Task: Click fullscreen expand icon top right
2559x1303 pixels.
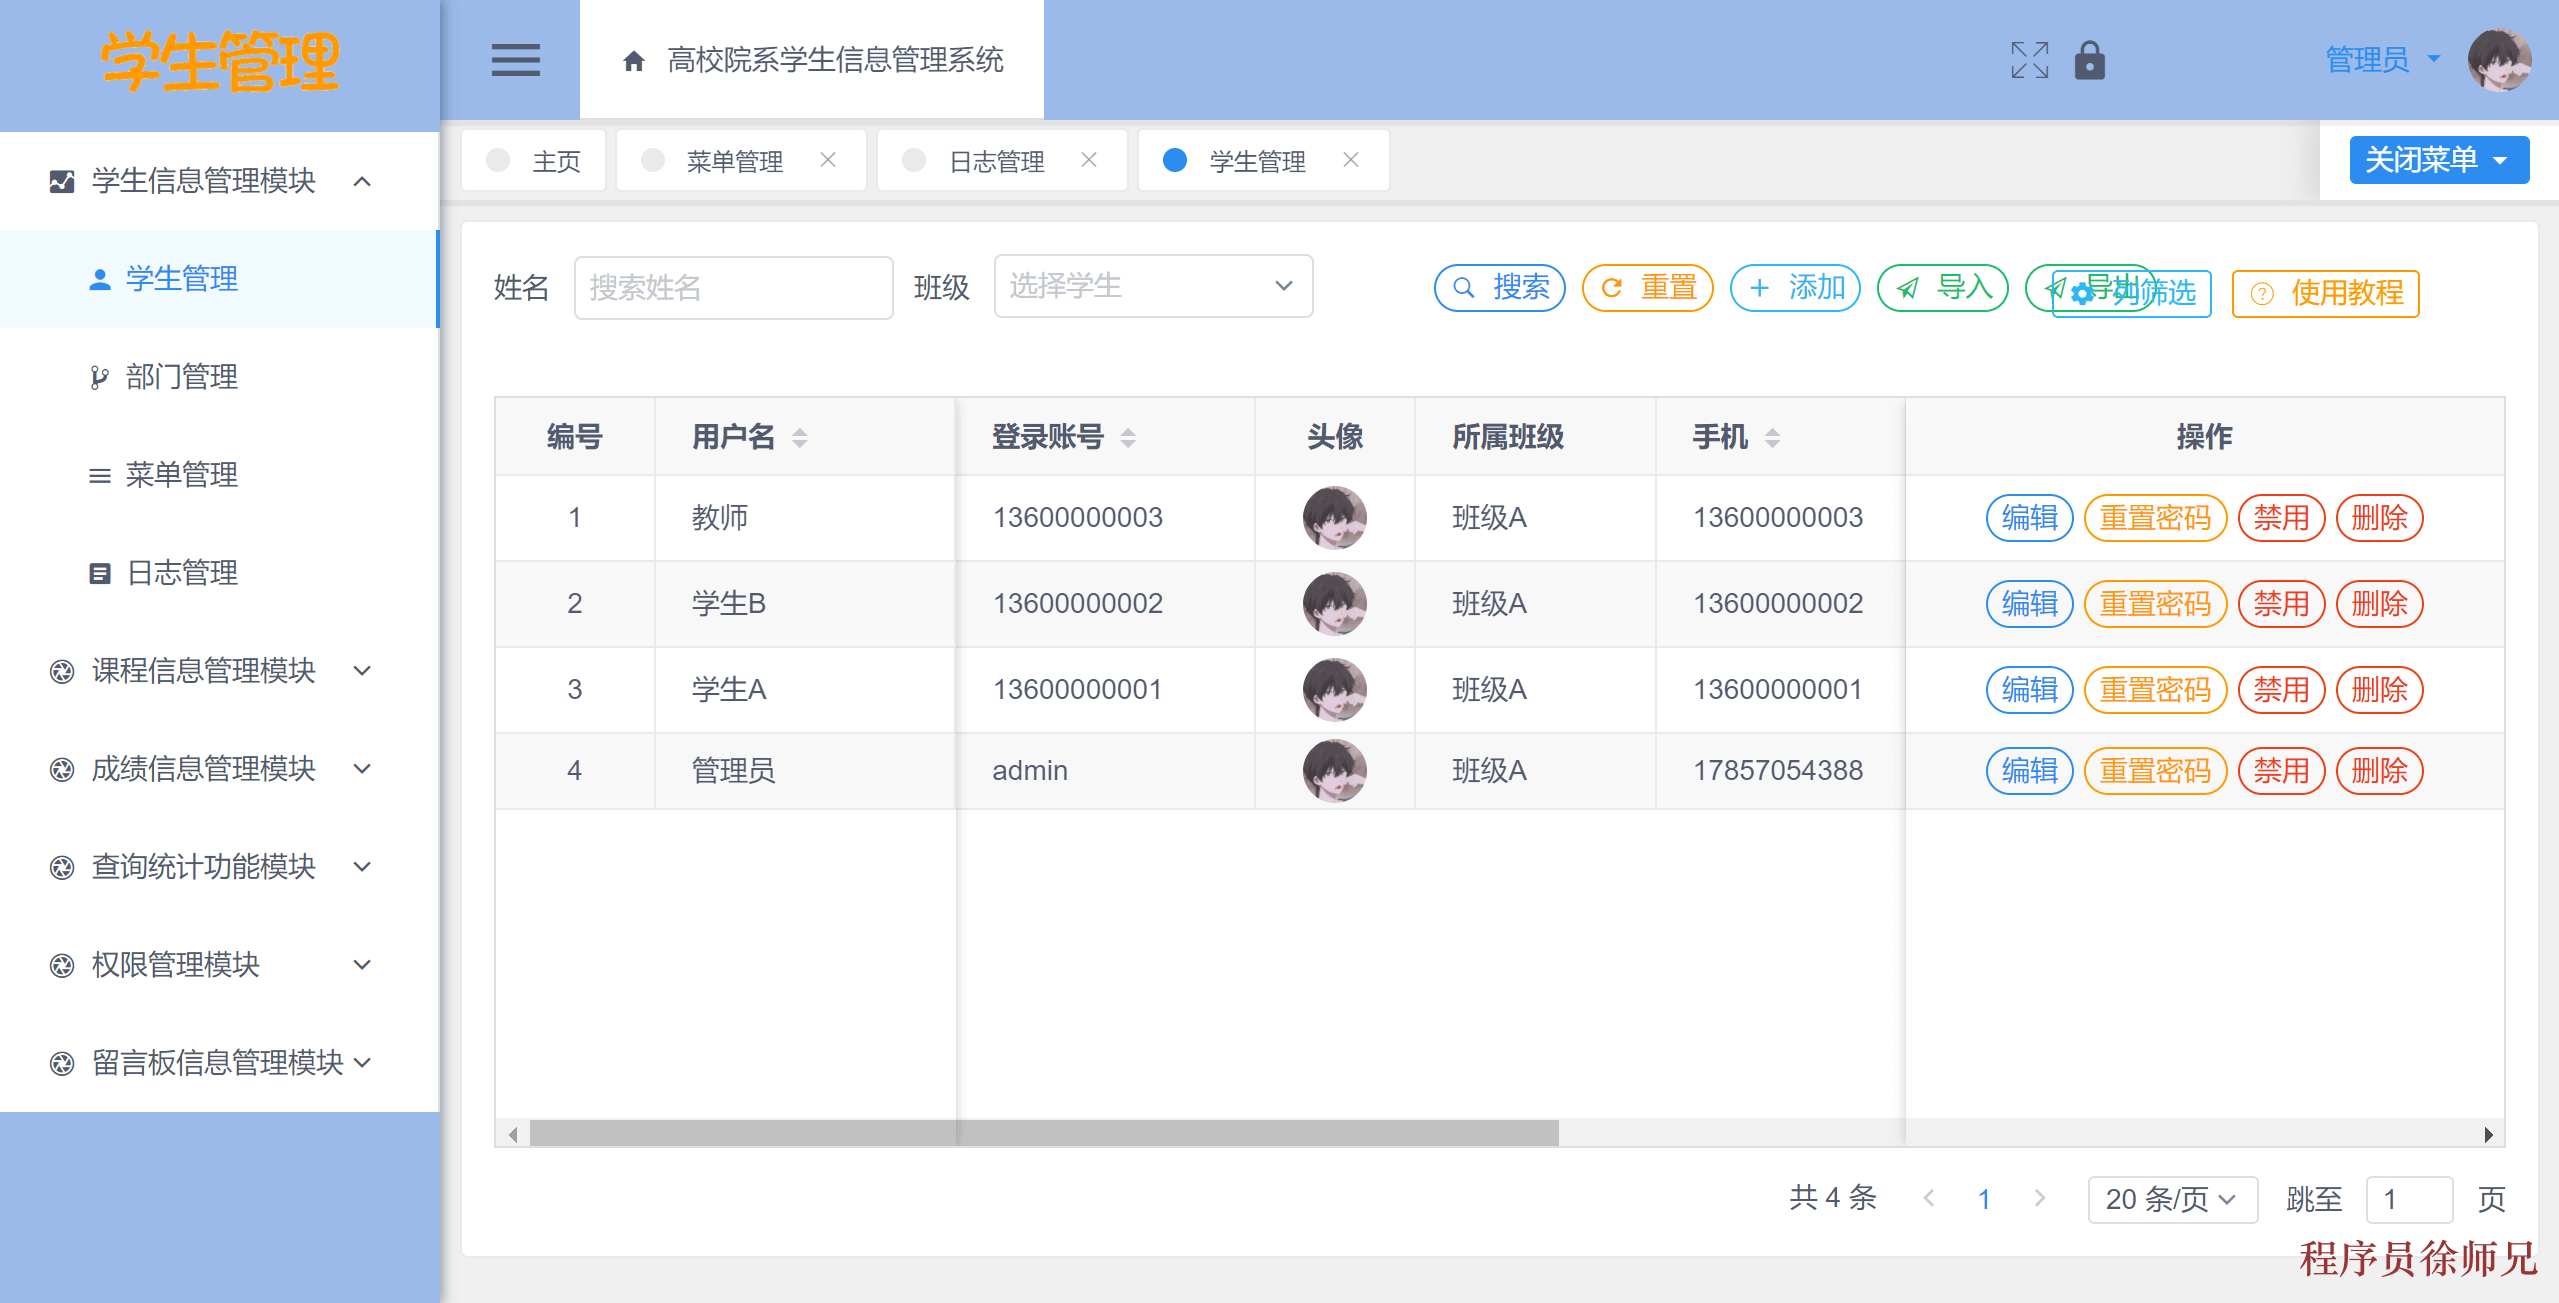Action: pos(2029,60)
